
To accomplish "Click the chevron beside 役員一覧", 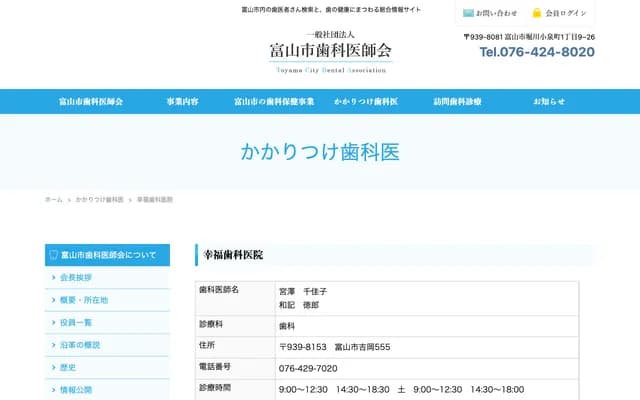I will [53, 322].
